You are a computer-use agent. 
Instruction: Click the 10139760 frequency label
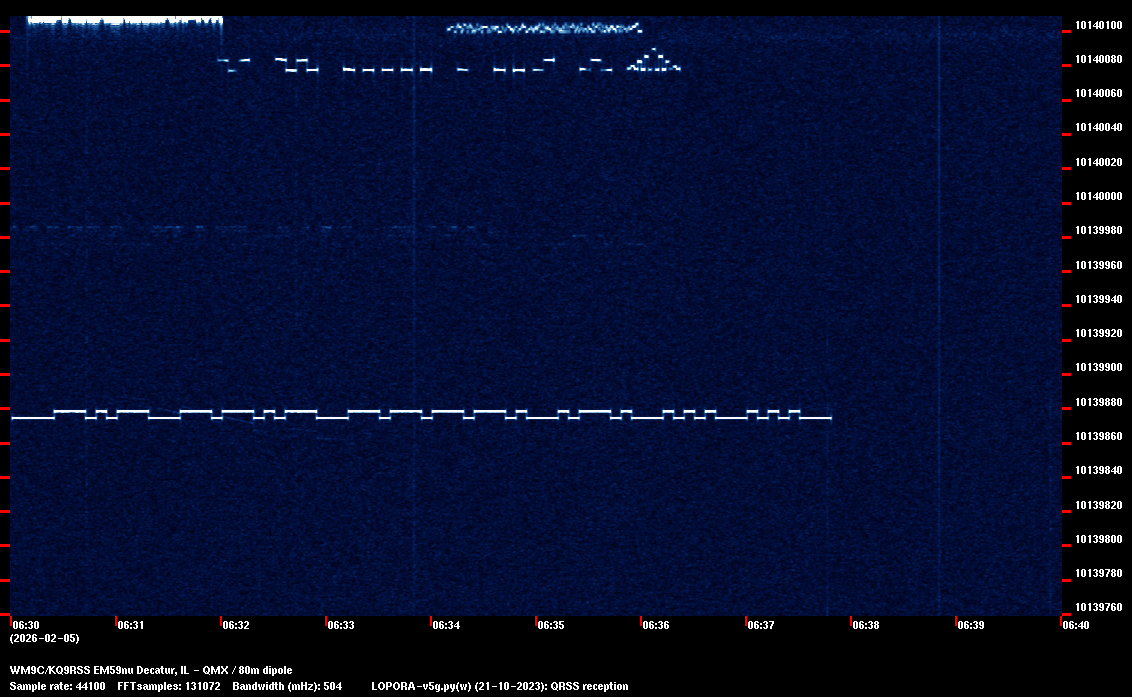1097,607
